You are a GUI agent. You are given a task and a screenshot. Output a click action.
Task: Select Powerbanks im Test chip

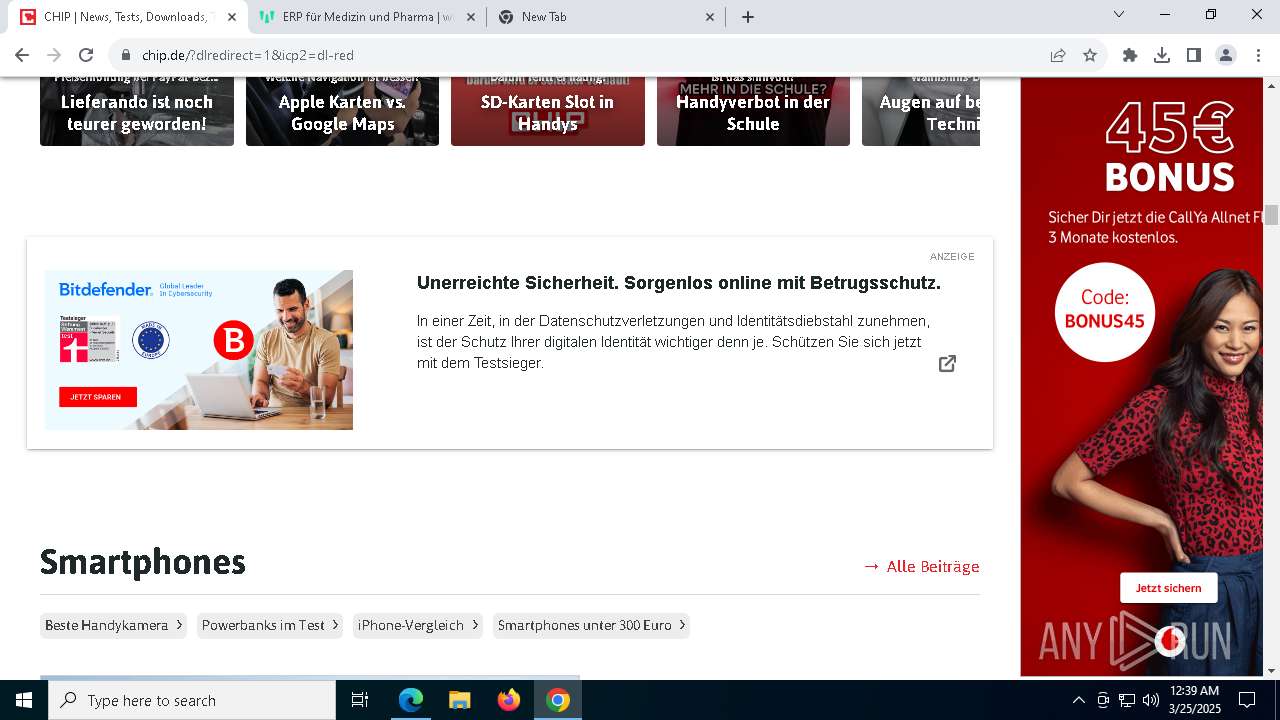pos(270,625)
